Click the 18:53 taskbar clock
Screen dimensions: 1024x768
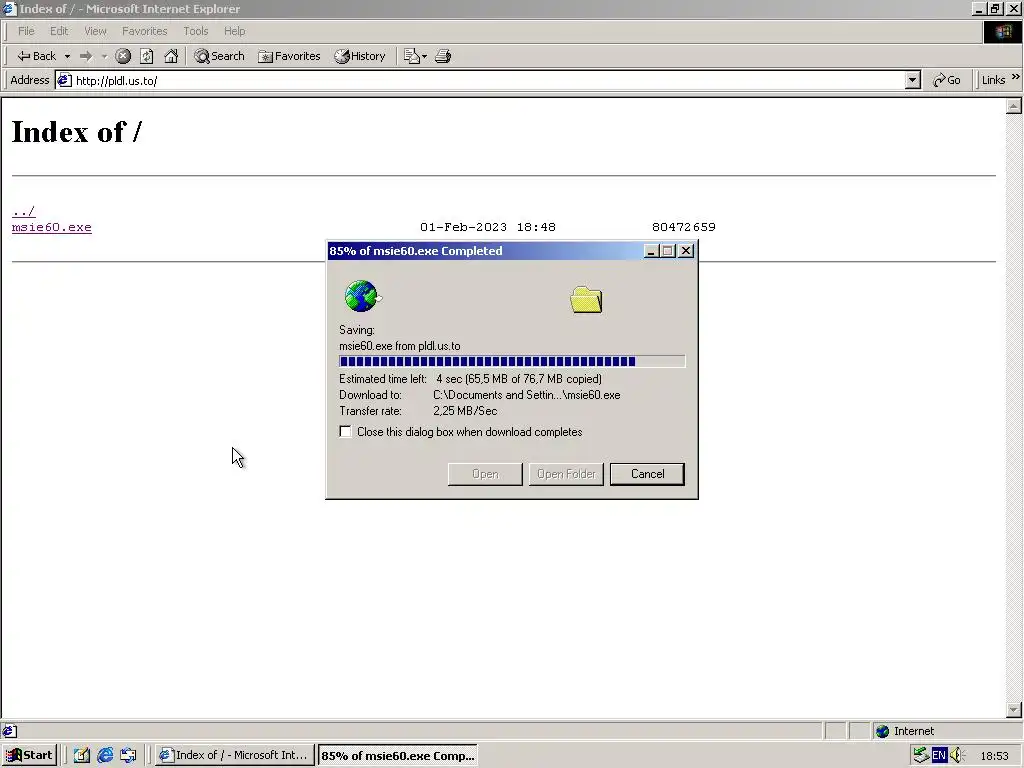[x=994, y=756]
